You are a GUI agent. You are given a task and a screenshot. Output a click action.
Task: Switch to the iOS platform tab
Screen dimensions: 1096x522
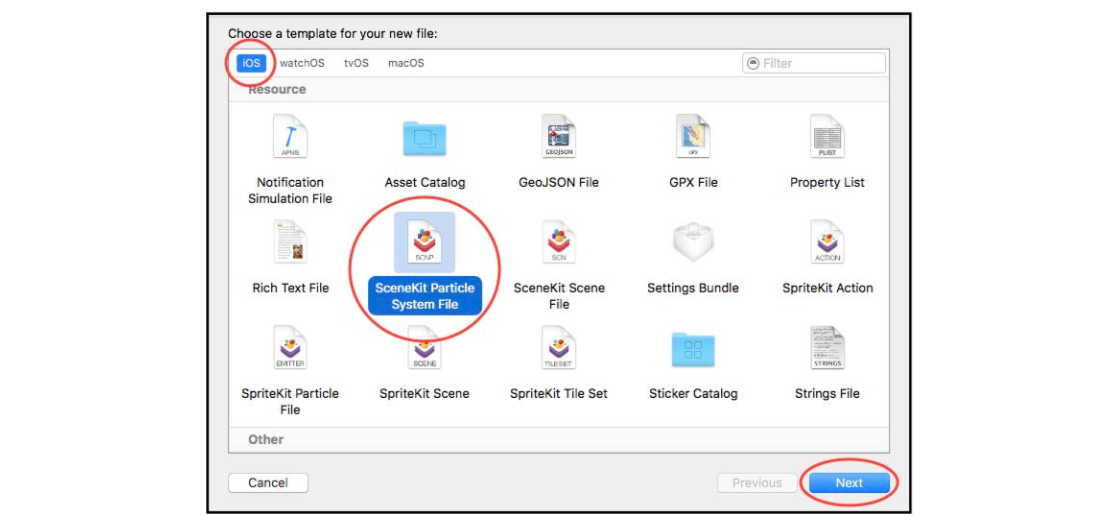(250, 63)
